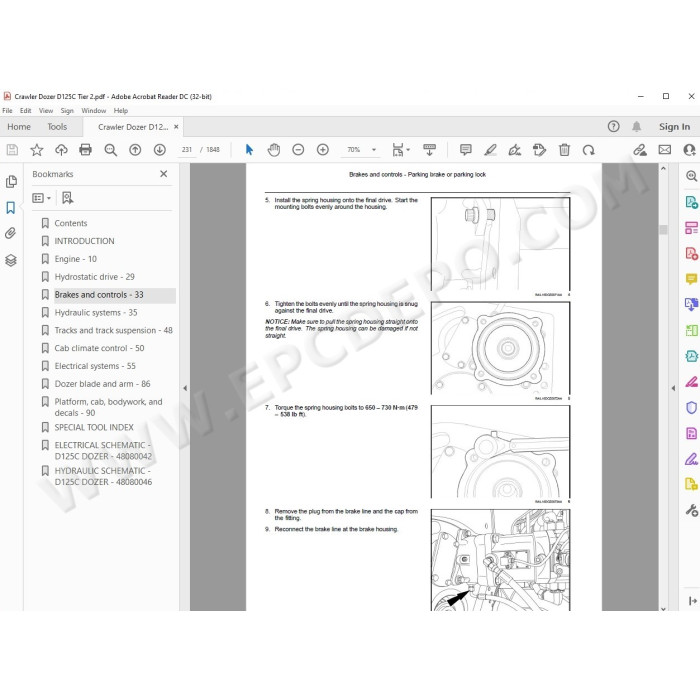700x700 pixels.
Task: Click the stamp/tag tool icon
Action: pyautogui.click(x=539, y=150)
